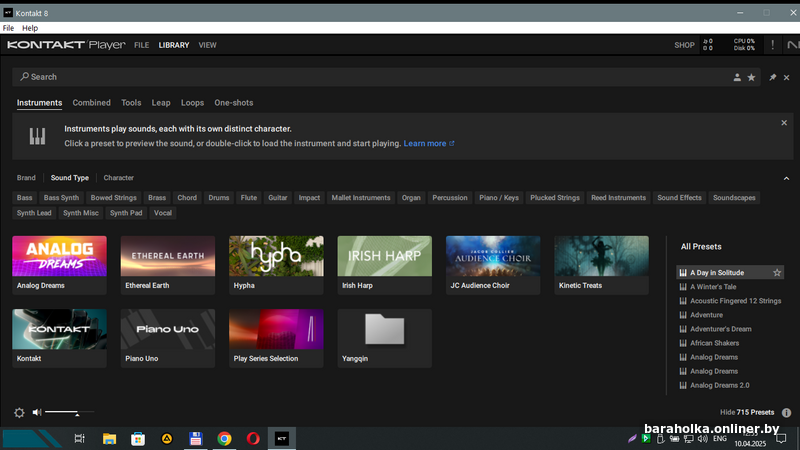Viewport: 800px width, 450px height.
Task: Open the Ethereal Earth library tile
Action: 168,265
